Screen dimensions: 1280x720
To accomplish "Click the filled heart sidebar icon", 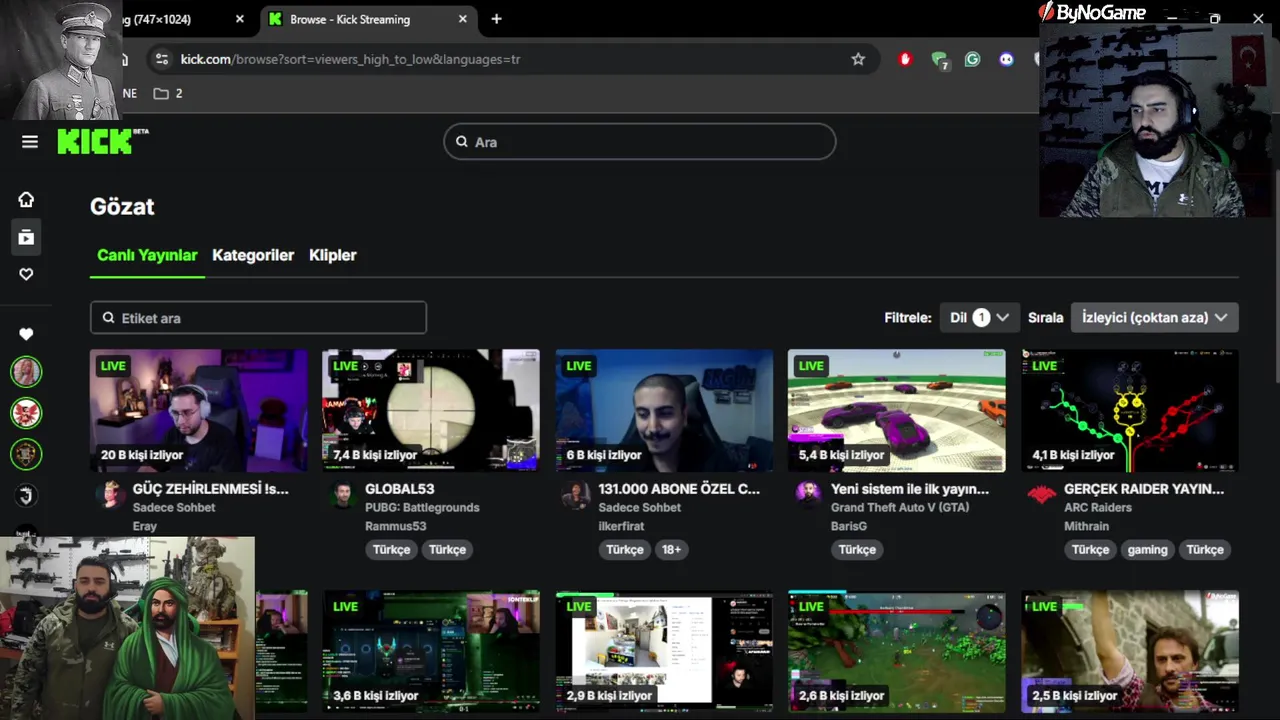I will [26, 334].
